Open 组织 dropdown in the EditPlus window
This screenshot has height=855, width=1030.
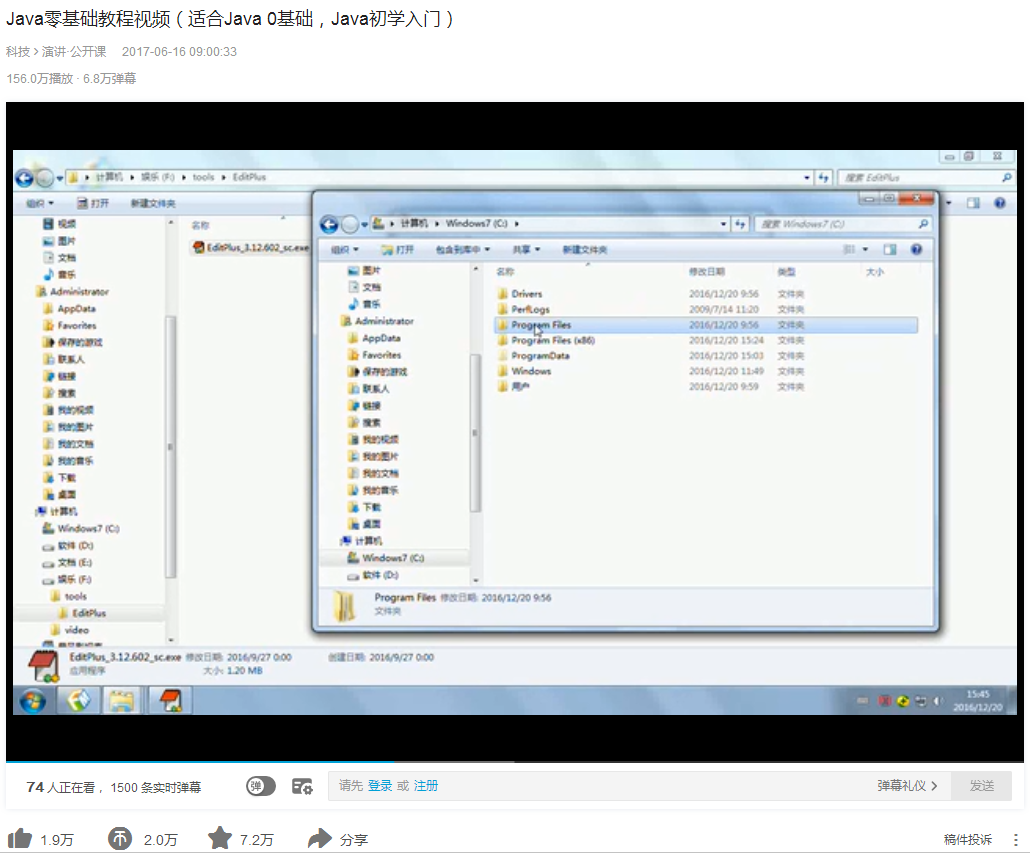(x=40, y=203)
